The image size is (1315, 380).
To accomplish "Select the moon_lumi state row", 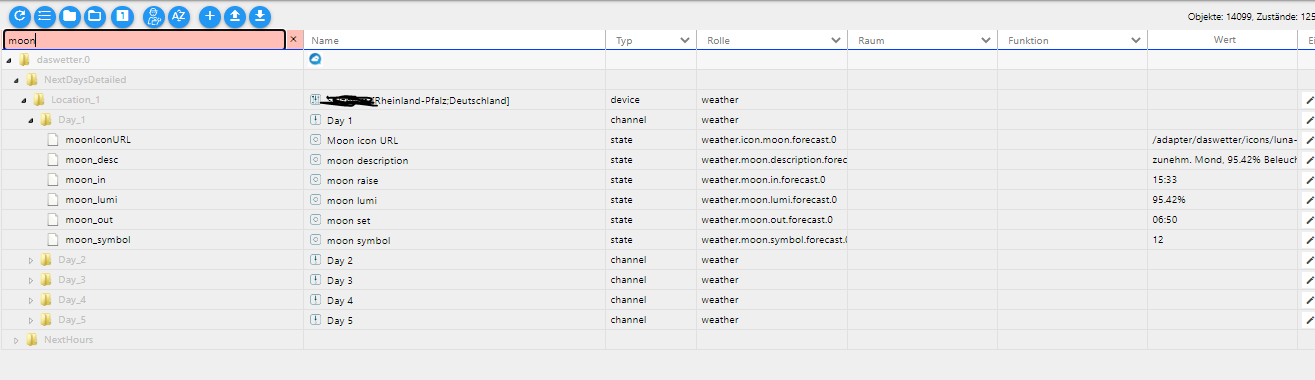I will 657,200.
